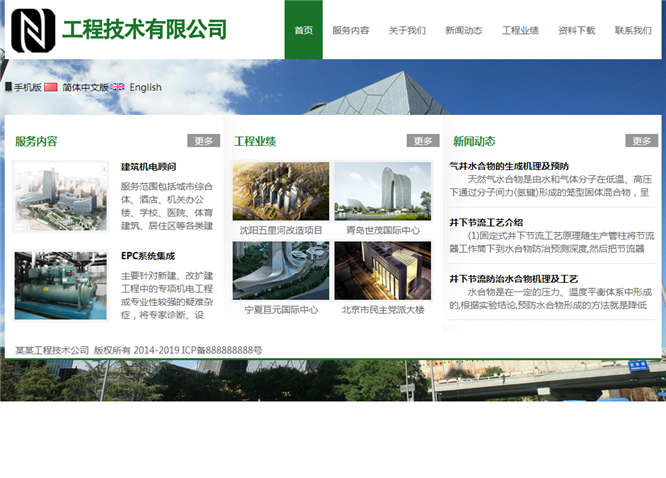Read the 井下节流工艺介绍 news article
666x478 pixels.
pyautogui.click(x=486, y=222)
